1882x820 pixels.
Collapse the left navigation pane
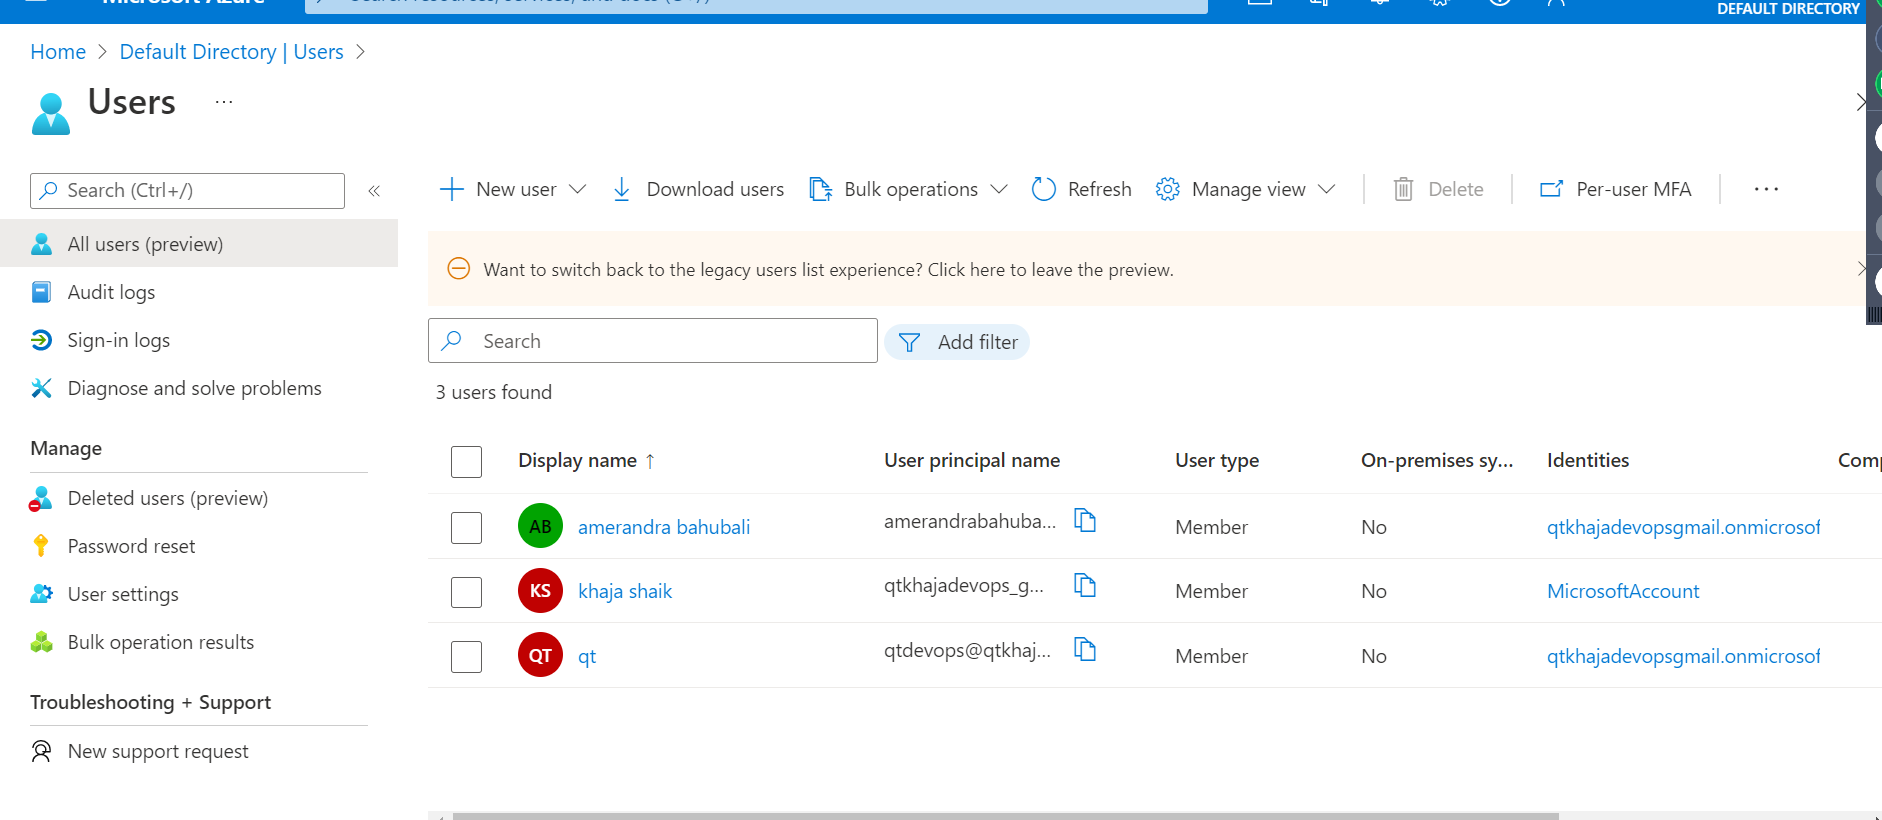click(374, 191)
